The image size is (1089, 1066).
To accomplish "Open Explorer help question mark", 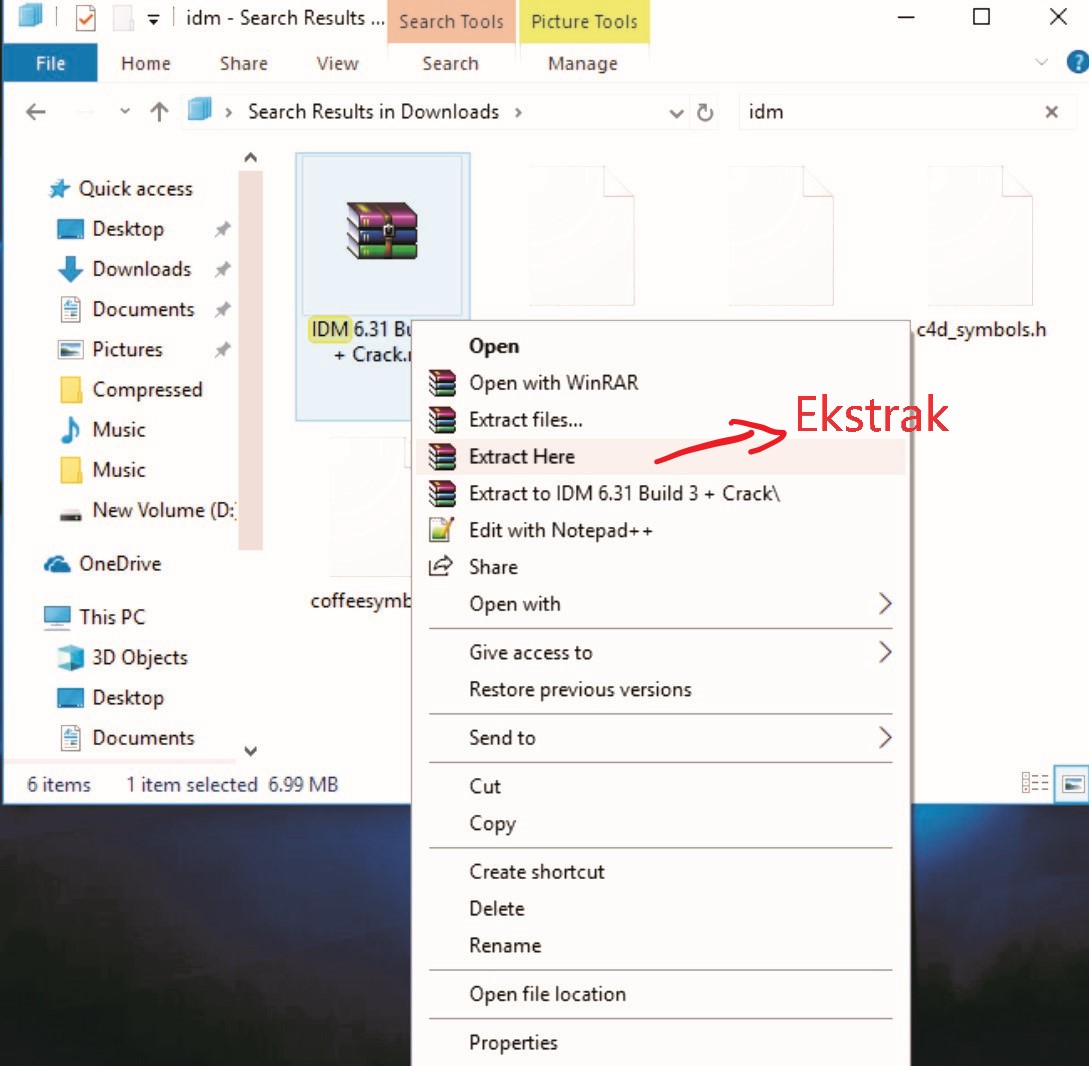I will coord(1077,63).
